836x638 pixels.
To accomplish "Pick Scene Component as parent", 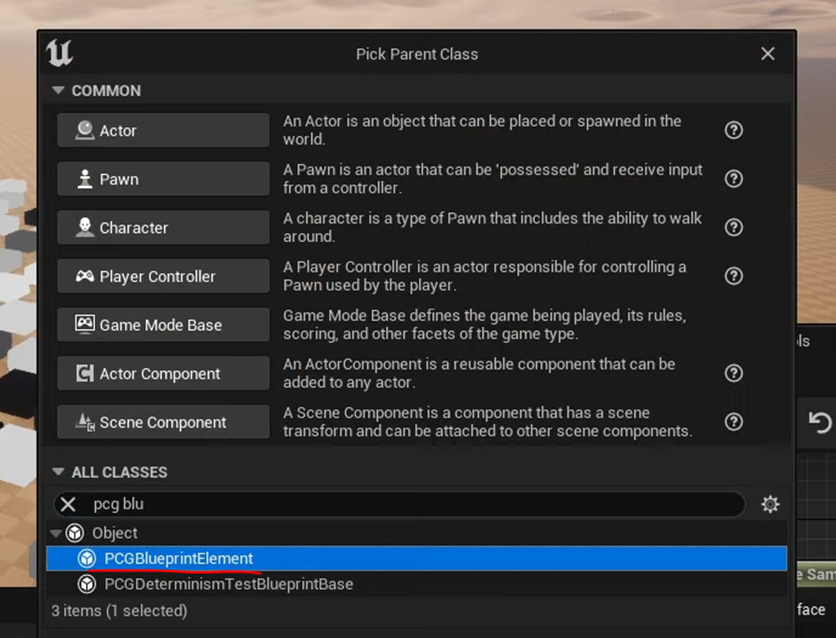I will [x=163, y=422].
